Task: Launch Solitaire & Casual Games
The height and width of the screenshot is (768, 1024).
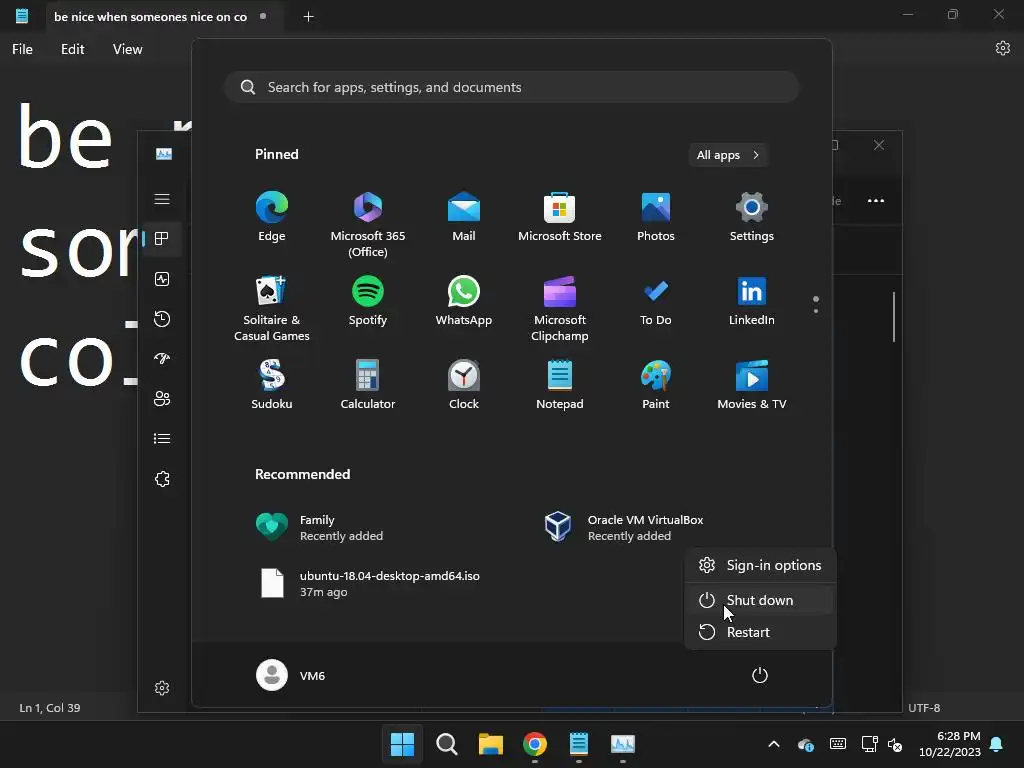Action: click(x=272, y=308)
